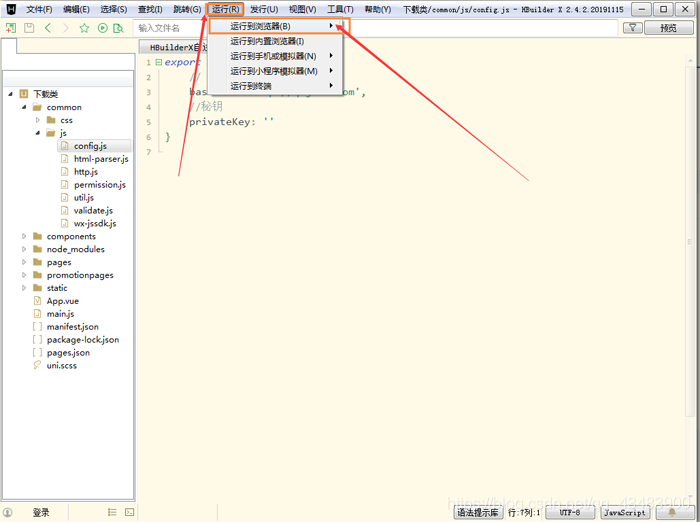Click the 行:7 列:1 position indicator
Screen dimensions: 700x522
coord(524,512)
